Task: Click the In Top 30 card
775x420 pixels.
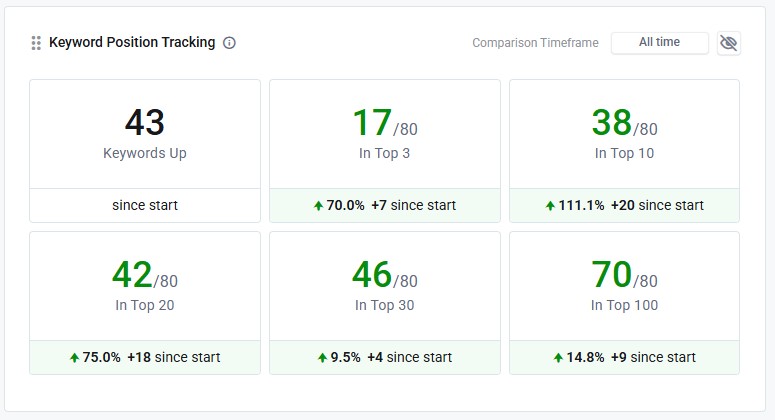Action: [x=385, y=286]
